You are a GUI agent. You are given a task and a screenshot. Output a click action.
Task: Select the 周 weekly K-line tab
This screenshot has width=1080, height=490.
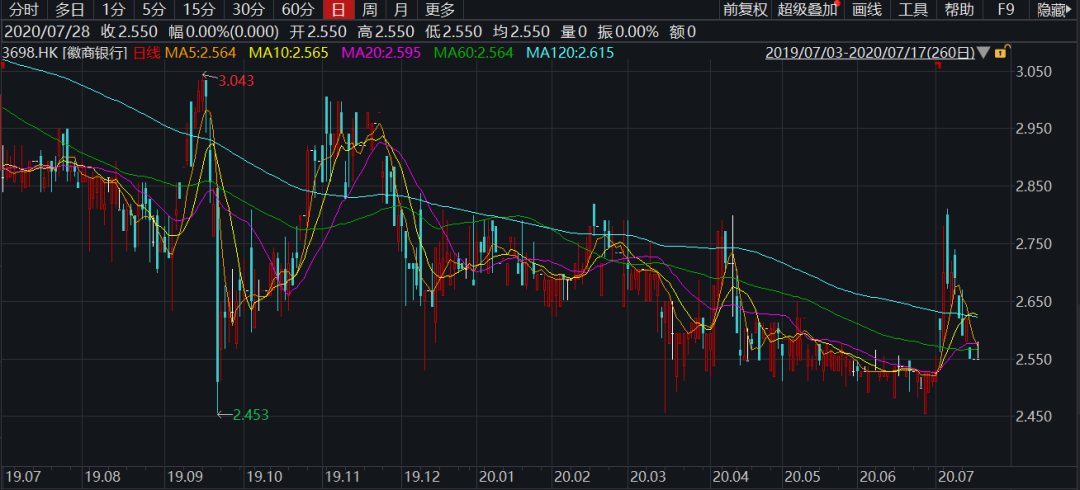tap(369, 10)
